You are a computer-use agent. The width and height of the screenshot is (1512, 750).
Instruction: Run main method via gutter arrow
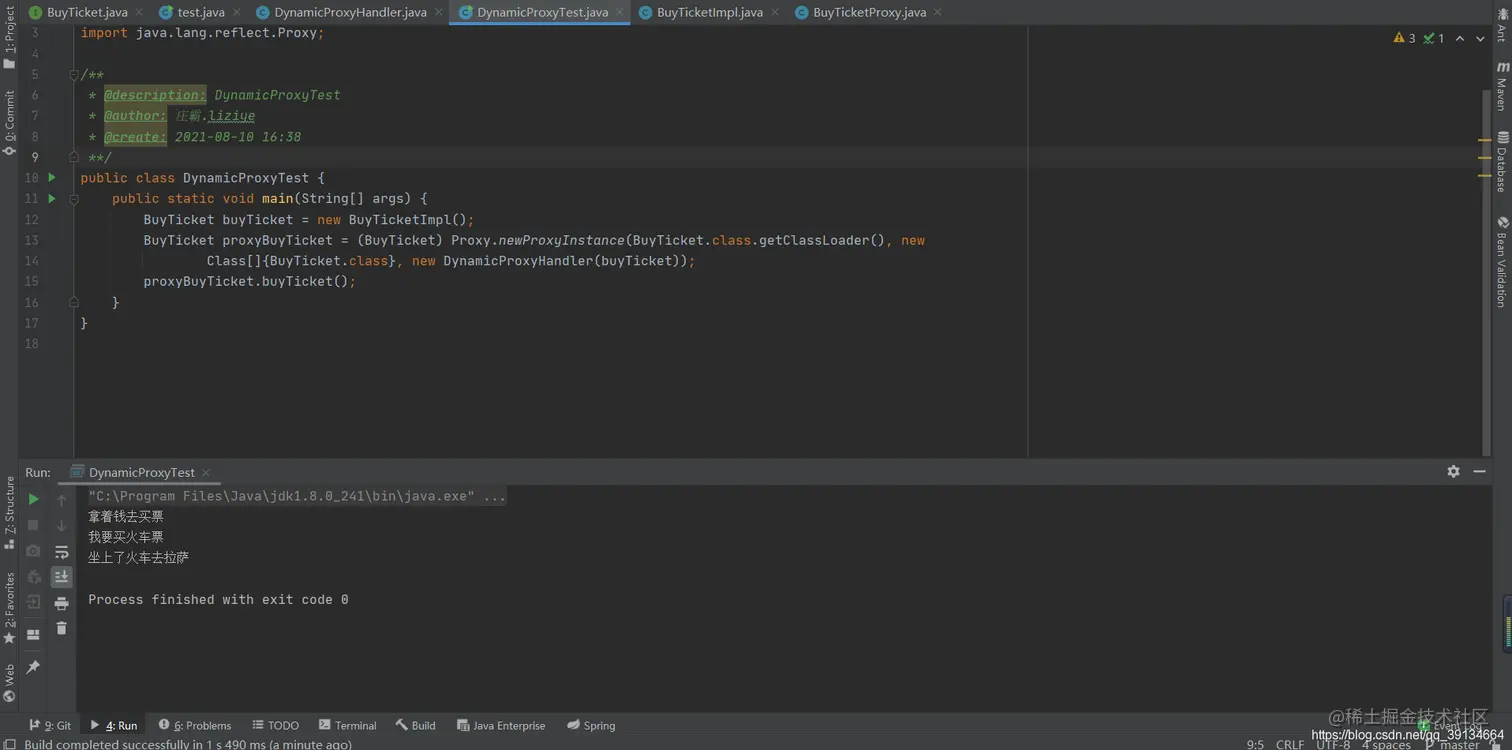click(x=52, y=199)
